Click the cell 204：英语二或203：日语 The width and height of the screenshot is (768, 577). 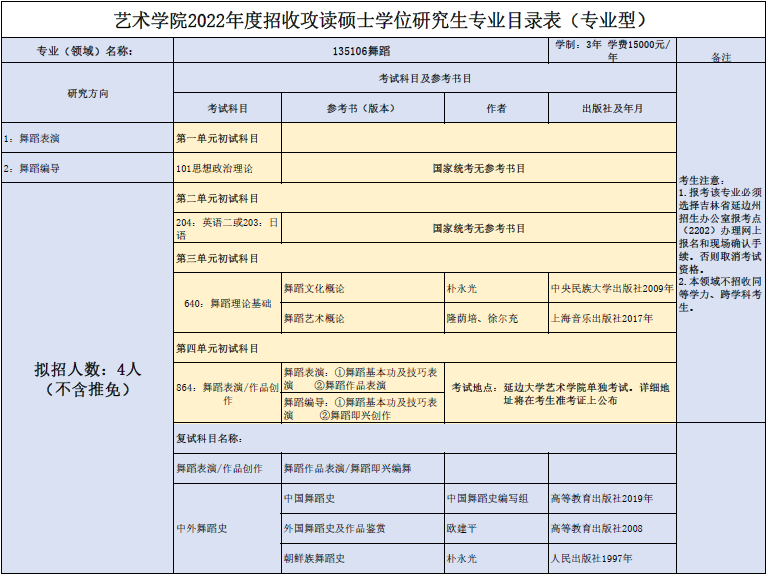[227, 228]
